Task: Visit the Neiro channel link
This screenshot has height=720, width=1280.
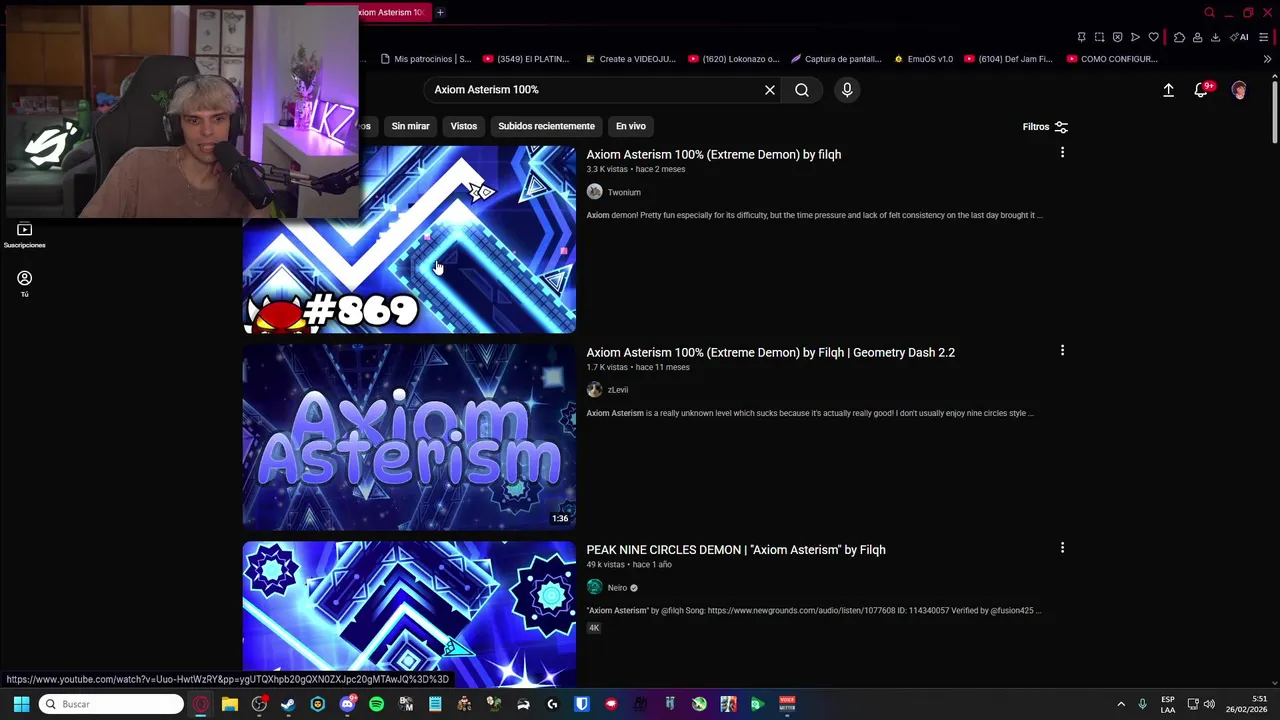Action: point(617,588)
